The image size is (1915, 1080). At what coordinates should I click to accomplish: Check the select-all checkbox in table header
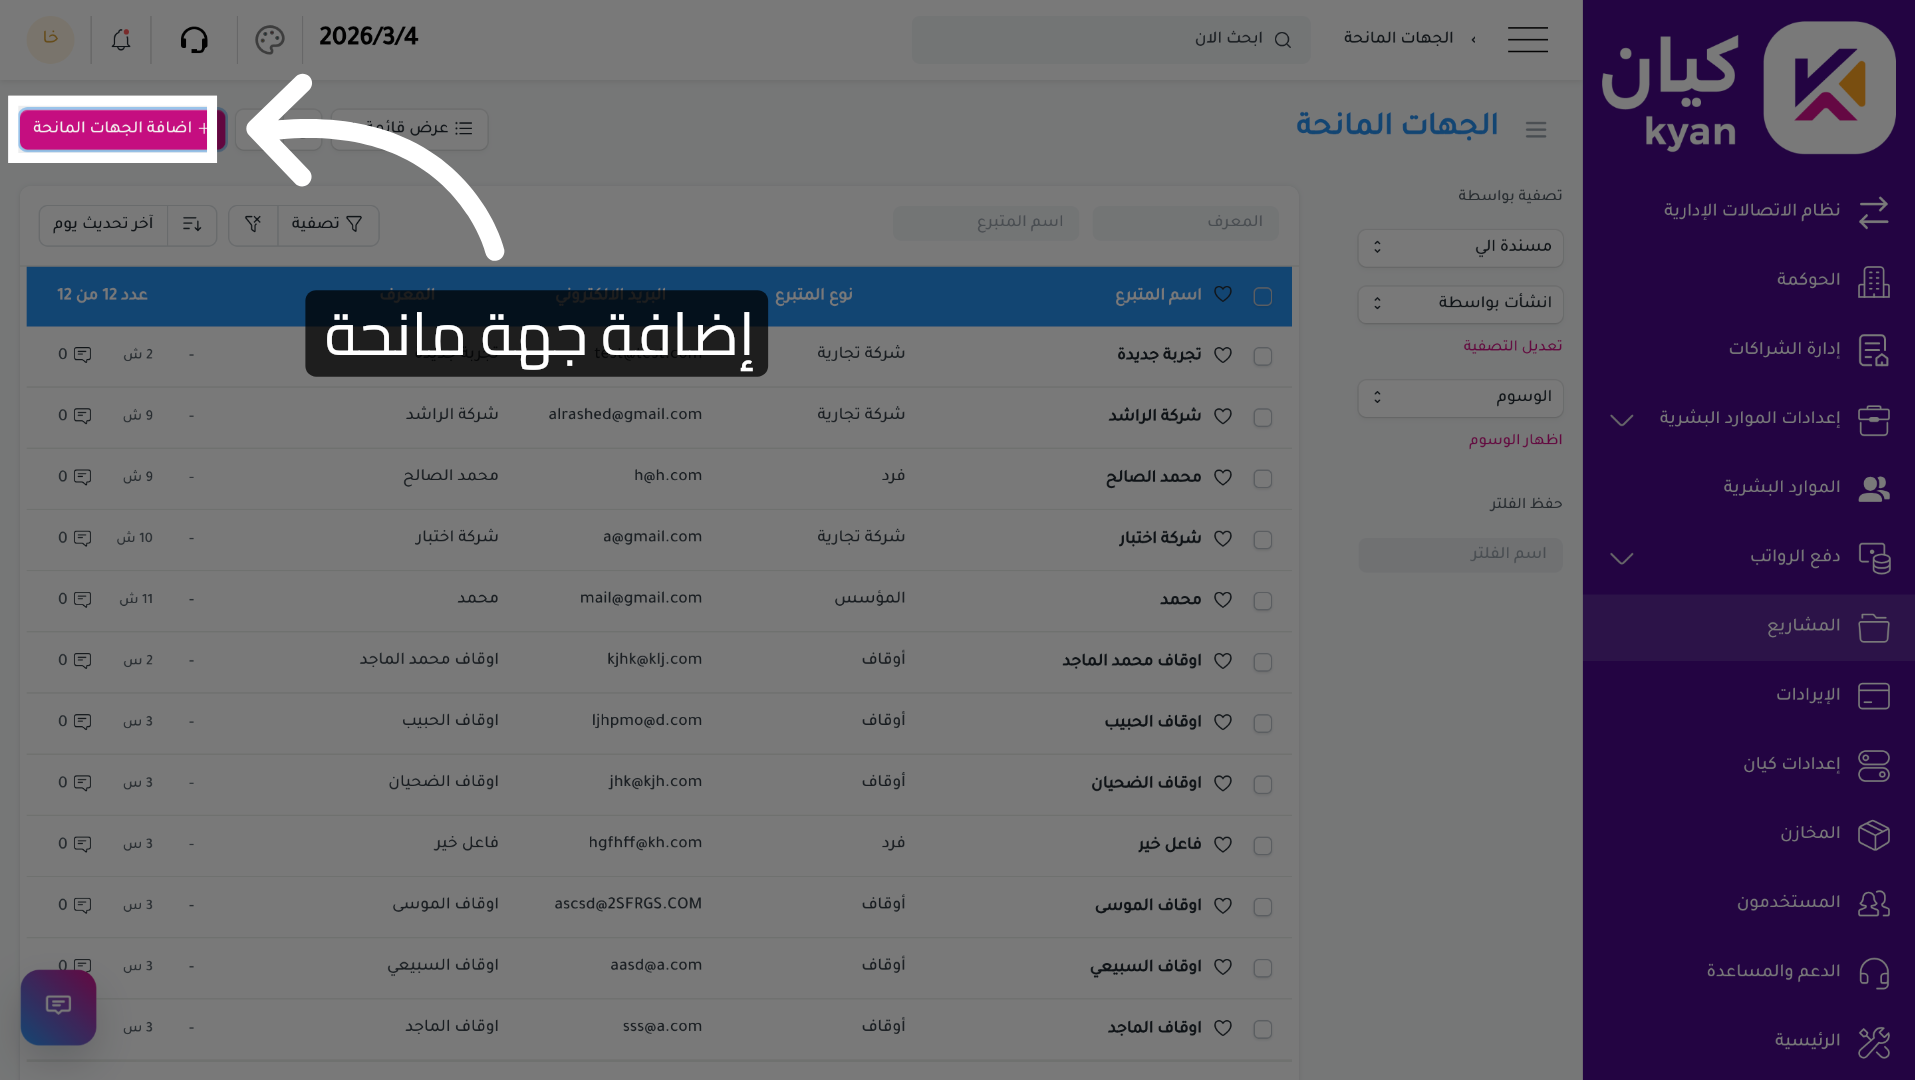click(x=1262, y=296)
